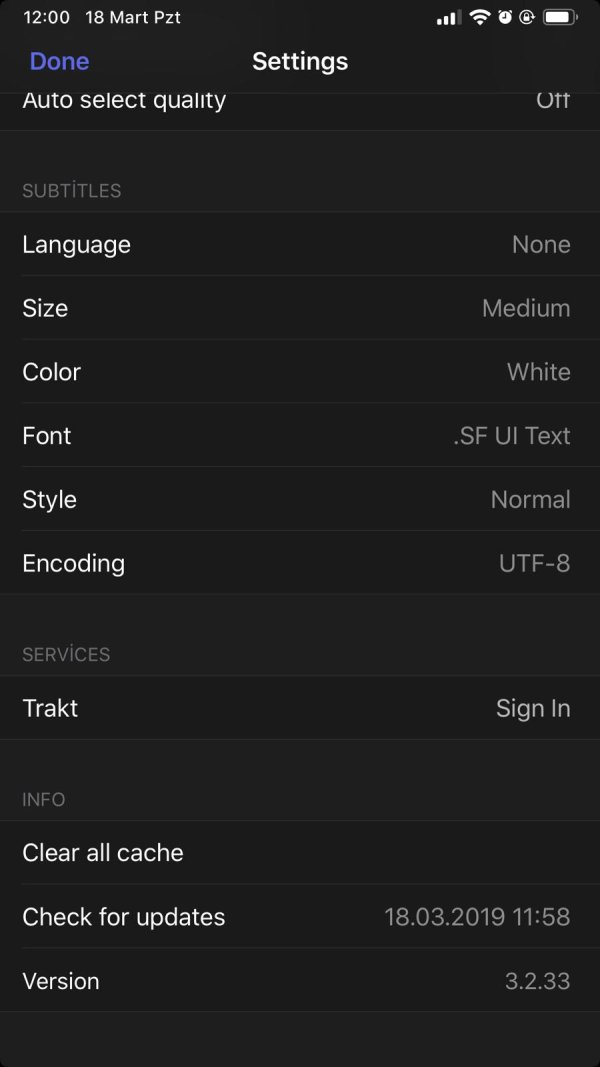The width and height of the screenshot is (600, 1067).
Task: Open the subtitle Language setting
Action: 300,244
